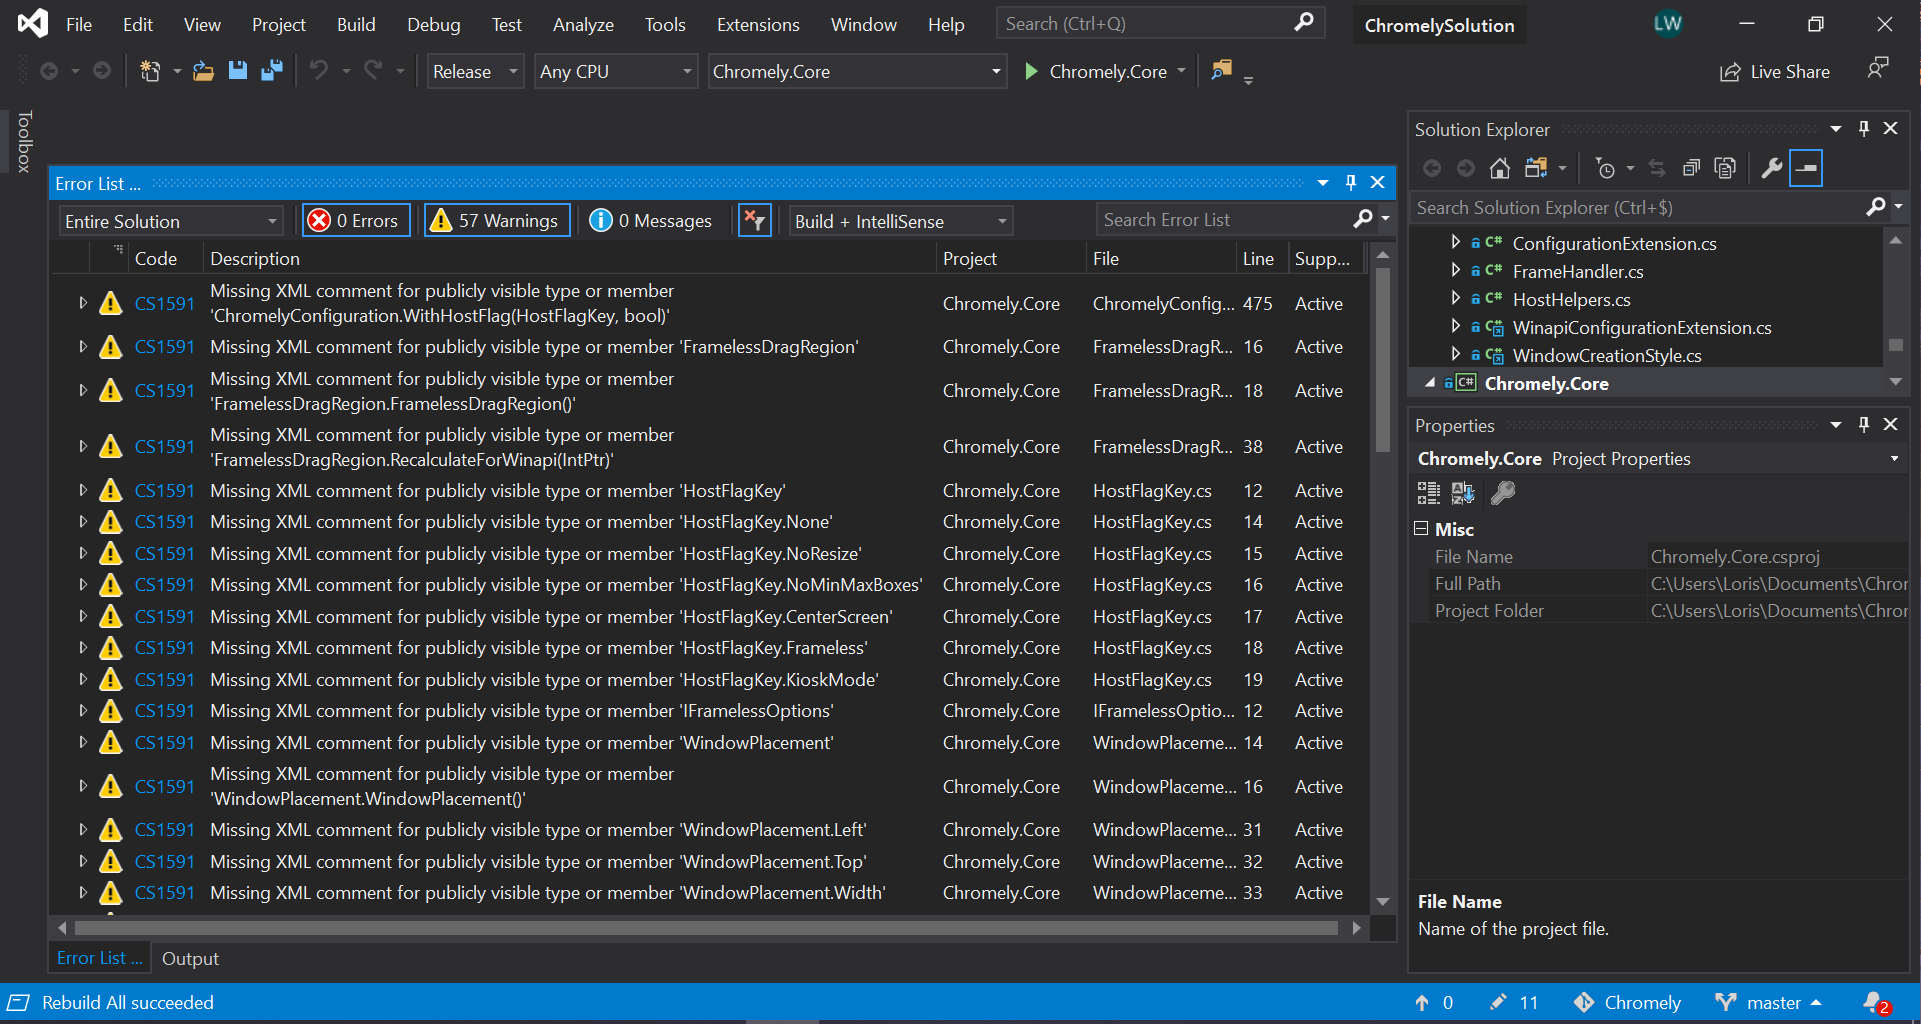Open the Build + IntelliSense dropdown

[x=898, y=220]
